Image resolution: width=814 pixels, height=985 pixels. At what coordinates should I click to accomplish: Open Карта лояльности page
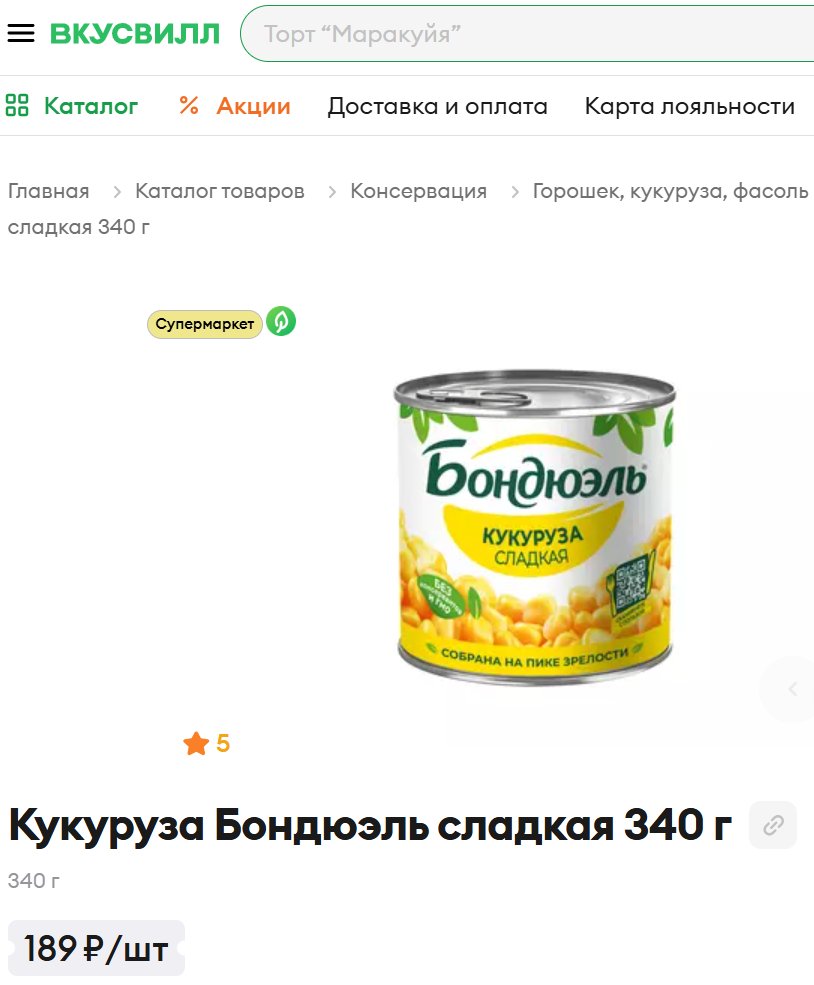pyautogui.click(x=690, y=106)
